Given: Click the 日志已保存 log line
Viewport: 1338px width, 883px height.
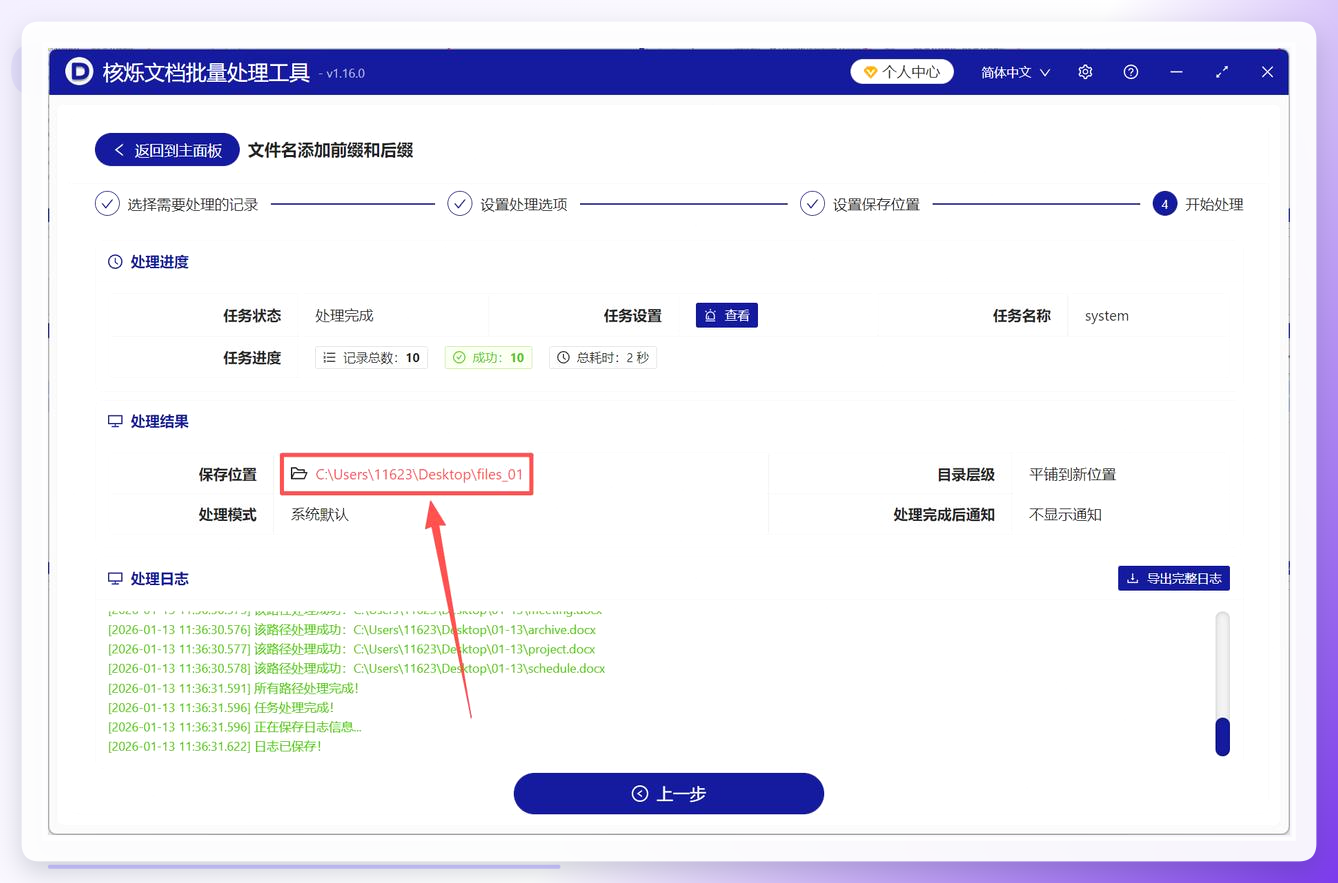Looking at the screenshot, I should pyautogui.click(x=215, y=746).
